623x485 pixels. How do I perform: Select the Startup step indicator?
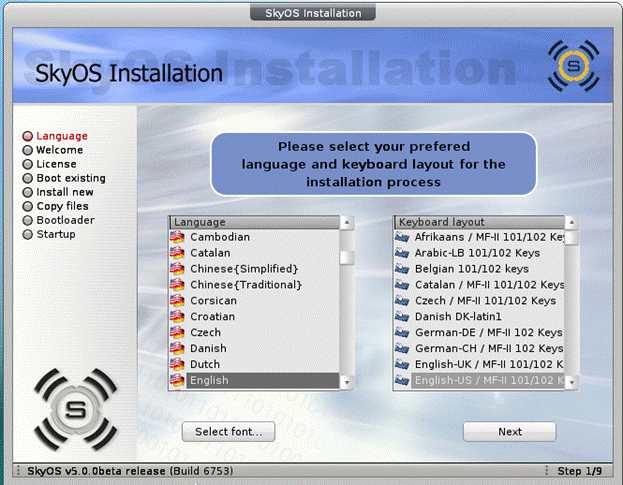(27, 234)
